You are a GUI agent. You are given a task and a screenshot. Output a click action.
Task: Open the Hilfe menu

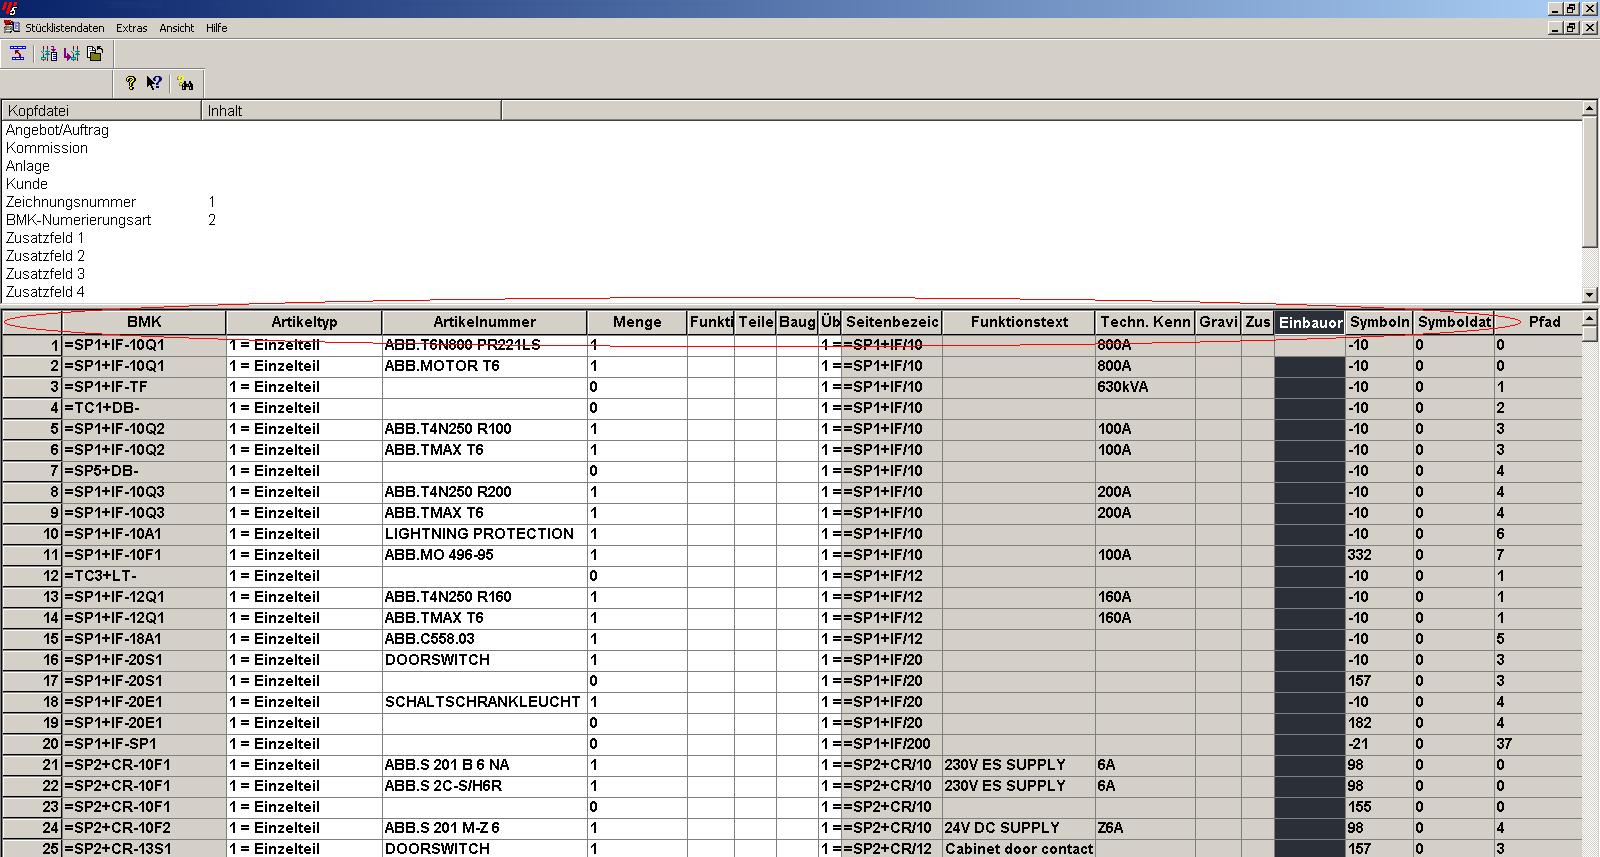tap(217, 28)
